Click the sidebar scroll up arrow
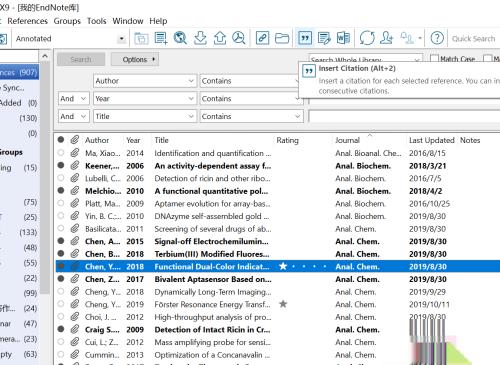This screenshot has height=365, width=500. pyautogui.click(x=45, y=56)
